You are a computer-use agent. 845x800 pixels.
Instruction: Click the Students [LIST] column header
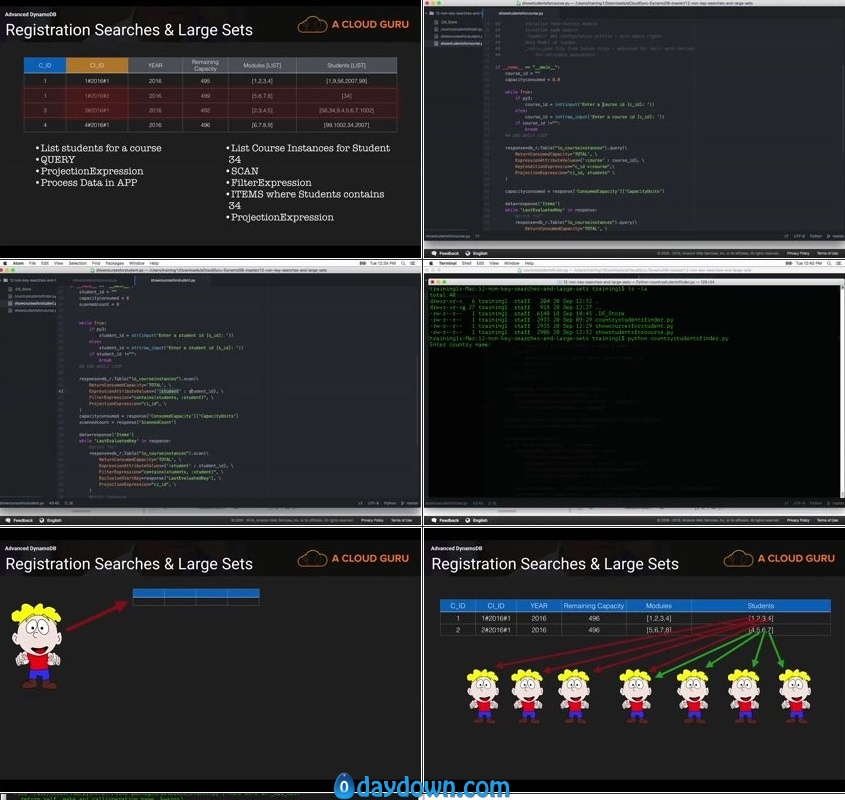(x=347, y=65)
